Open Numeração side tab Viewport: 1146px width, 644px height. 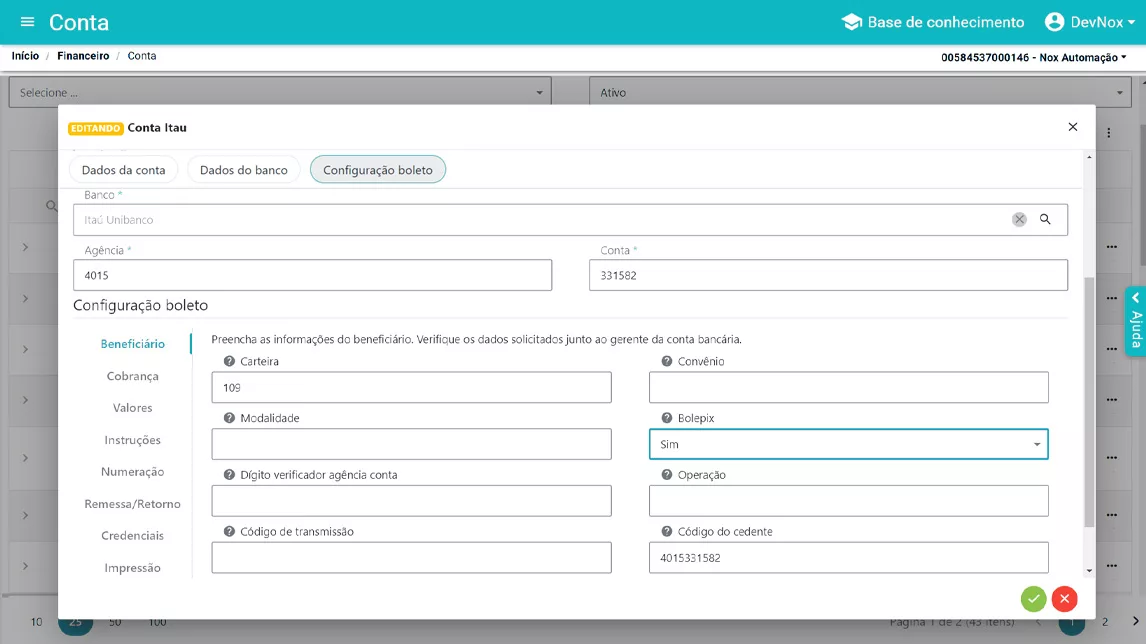click(132, 471)
